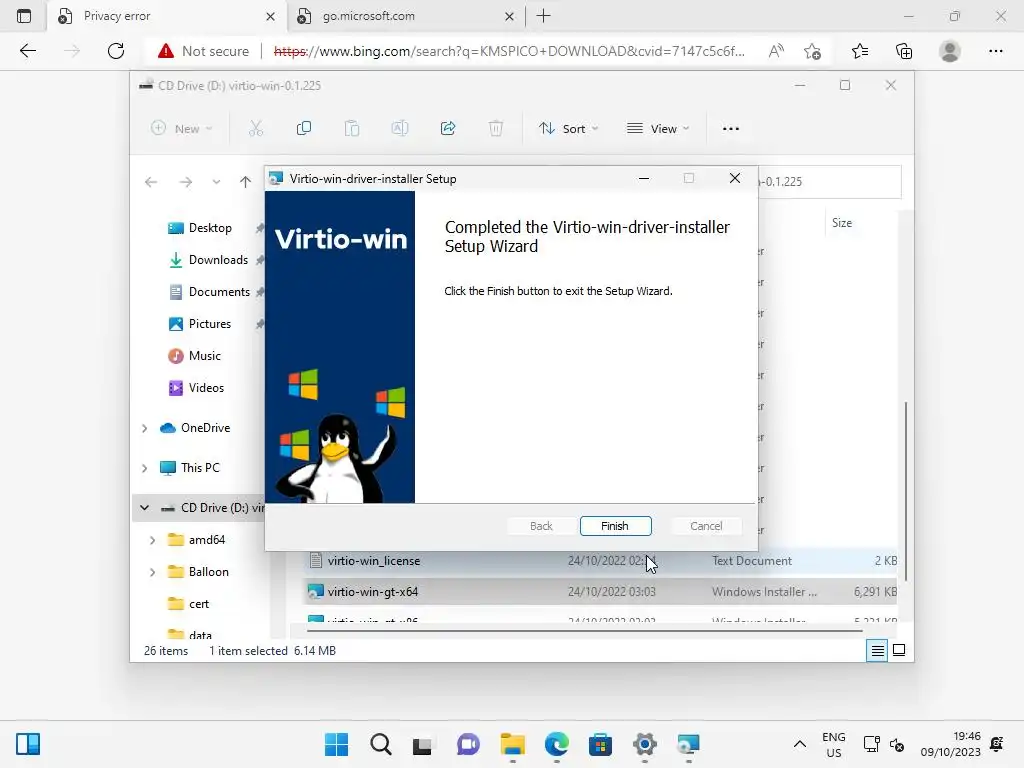Viewport: 1024px width, 768px height.
Task: Click the horizontal scrollbar in file list
Action: click(x=584, y=631)
